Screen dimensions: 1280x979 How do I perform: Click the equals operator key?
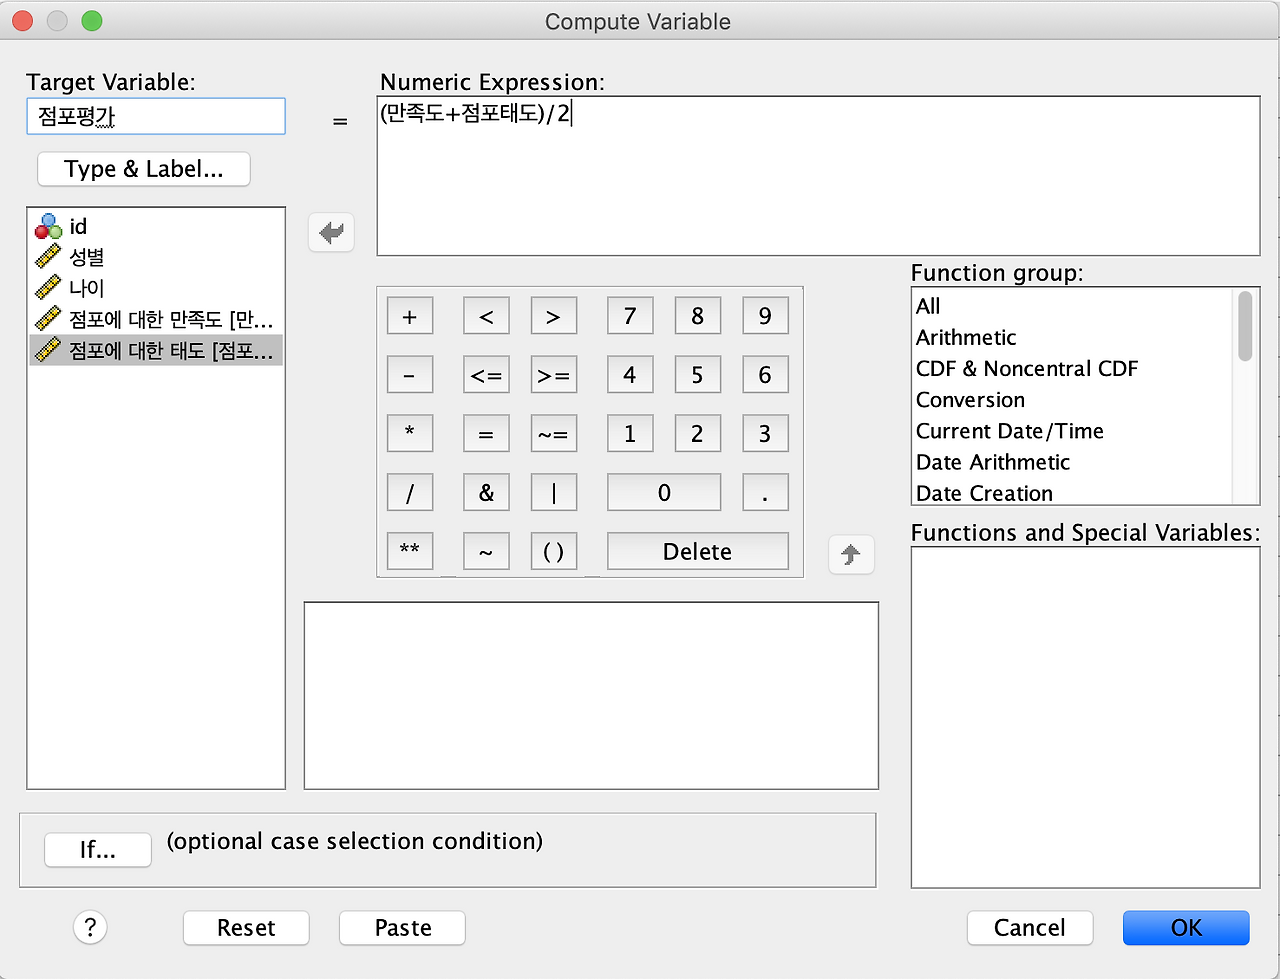point(486,434)
